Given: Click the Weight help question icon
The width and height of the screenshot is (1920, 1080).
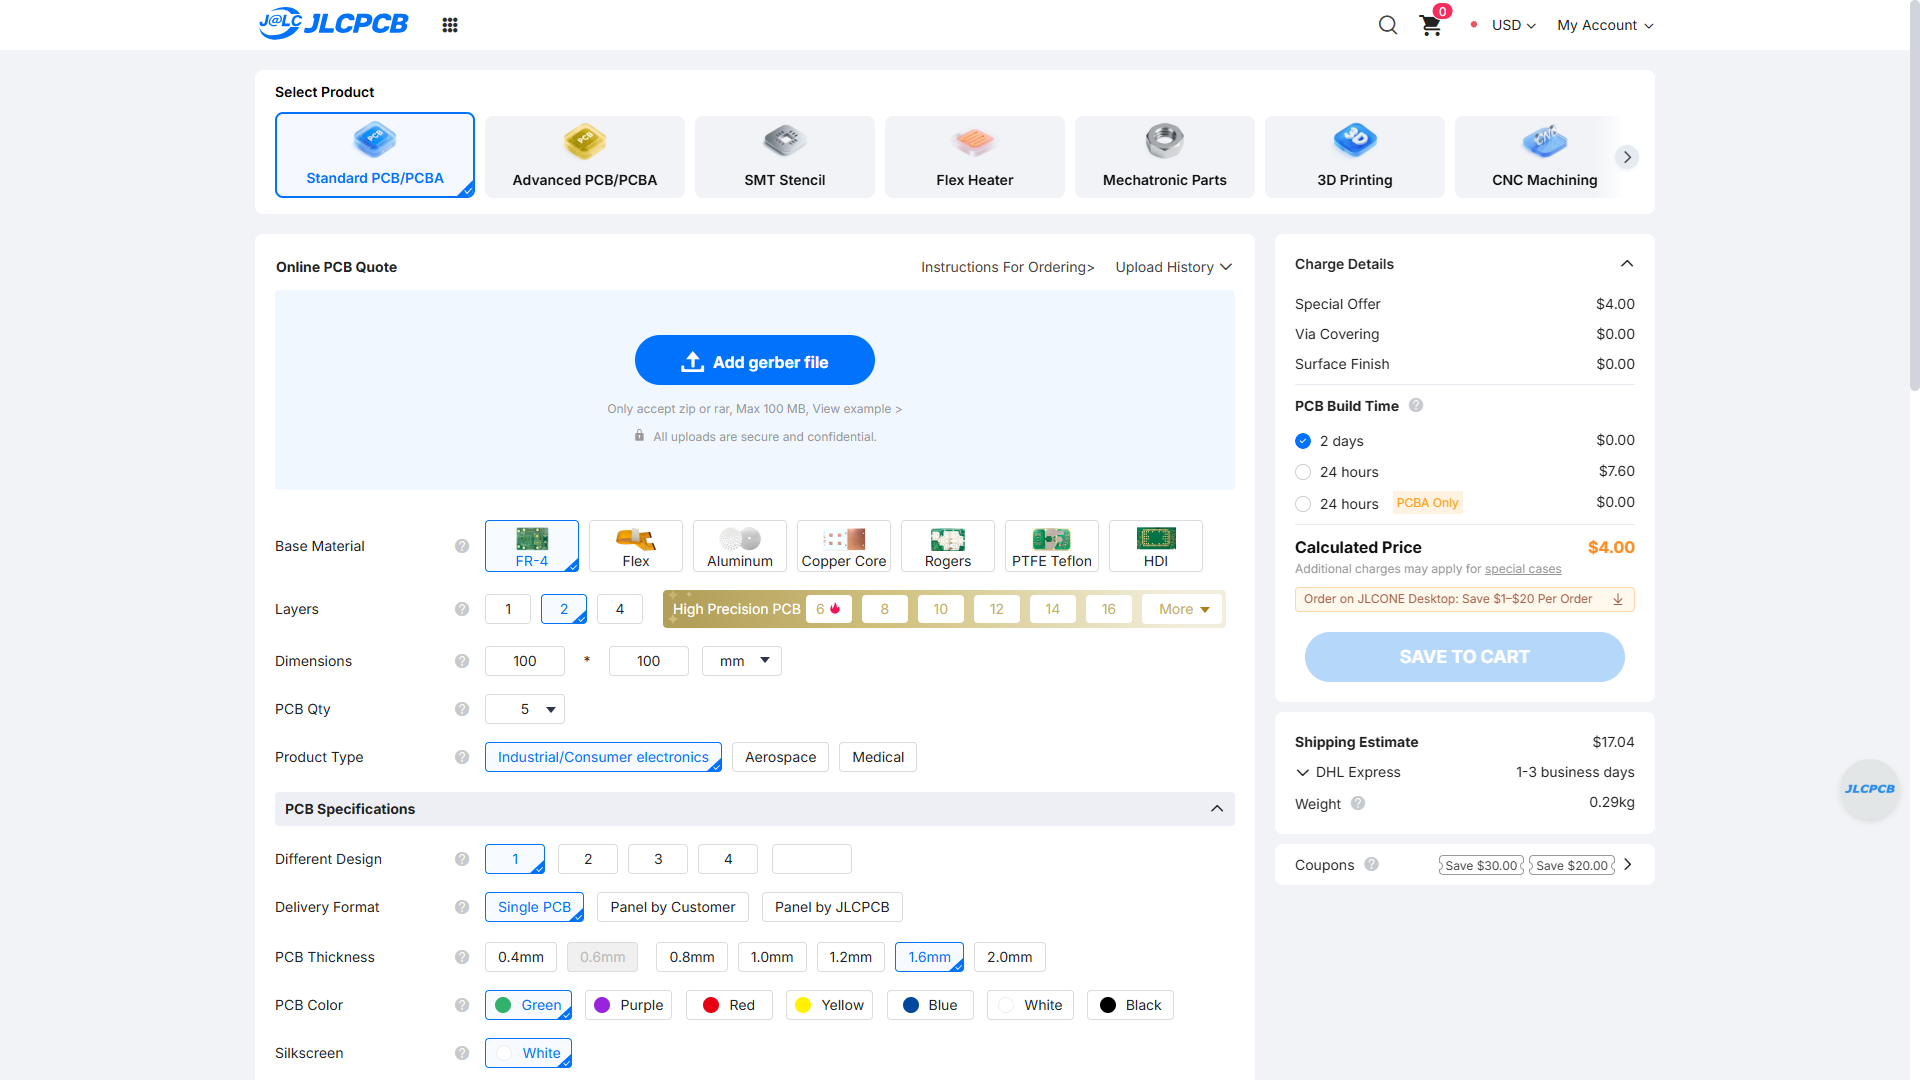Looking at the screenshot, I should [x=1358, y=804].
